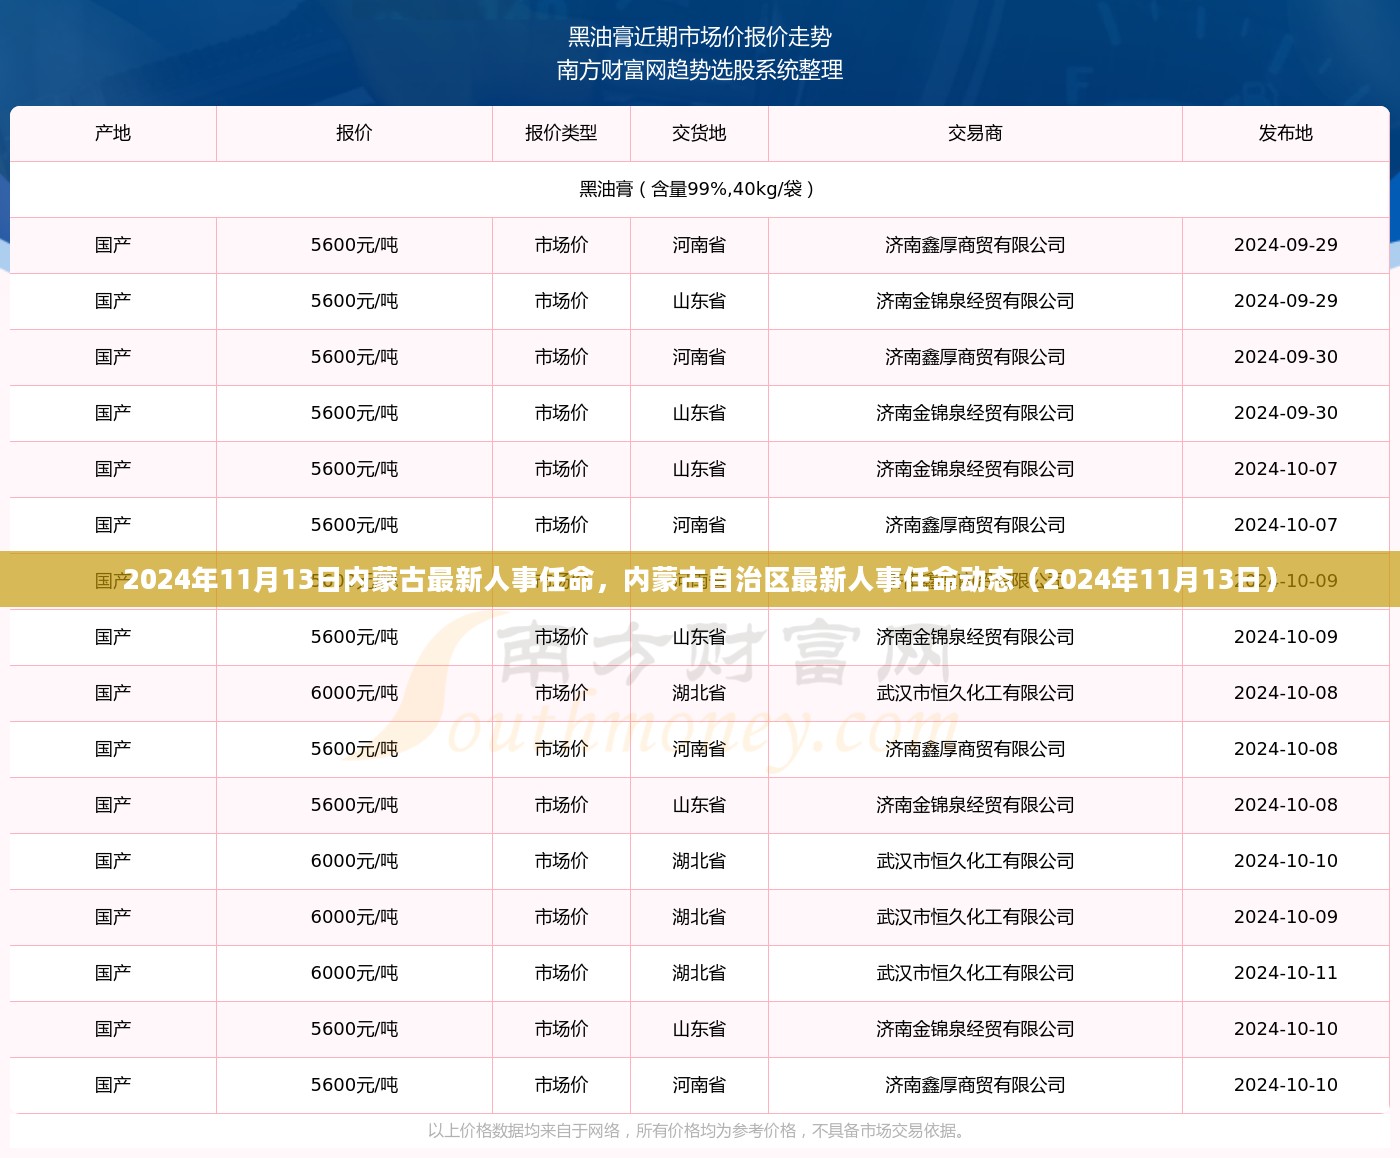The width and height of the screenshot is (1400, 1158).
Task: Click 国产 in the 济南鑫厚 2024-10-10 row
Action: (113, 1085)
